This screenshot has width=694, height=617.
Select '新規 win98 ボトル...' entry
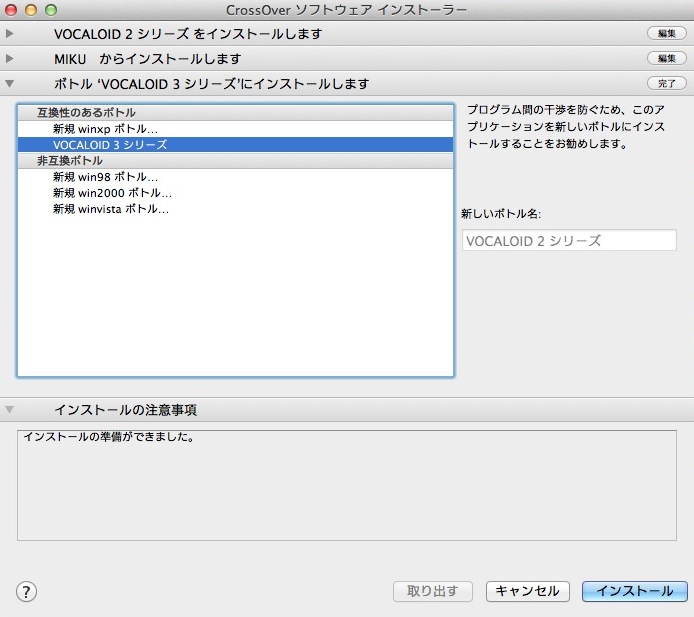tap(235, 177)
